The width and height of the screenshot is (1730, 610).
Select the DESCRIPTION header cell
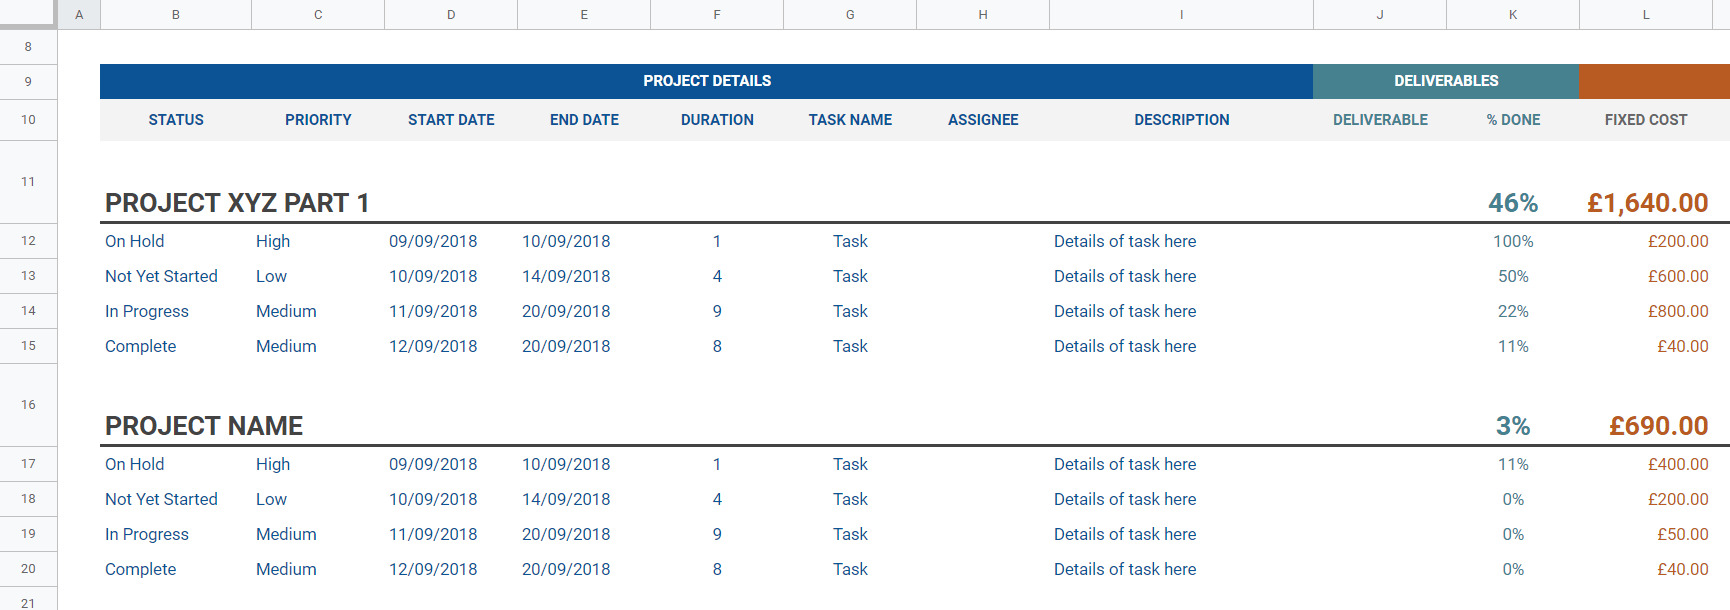tap(1181, 120)
